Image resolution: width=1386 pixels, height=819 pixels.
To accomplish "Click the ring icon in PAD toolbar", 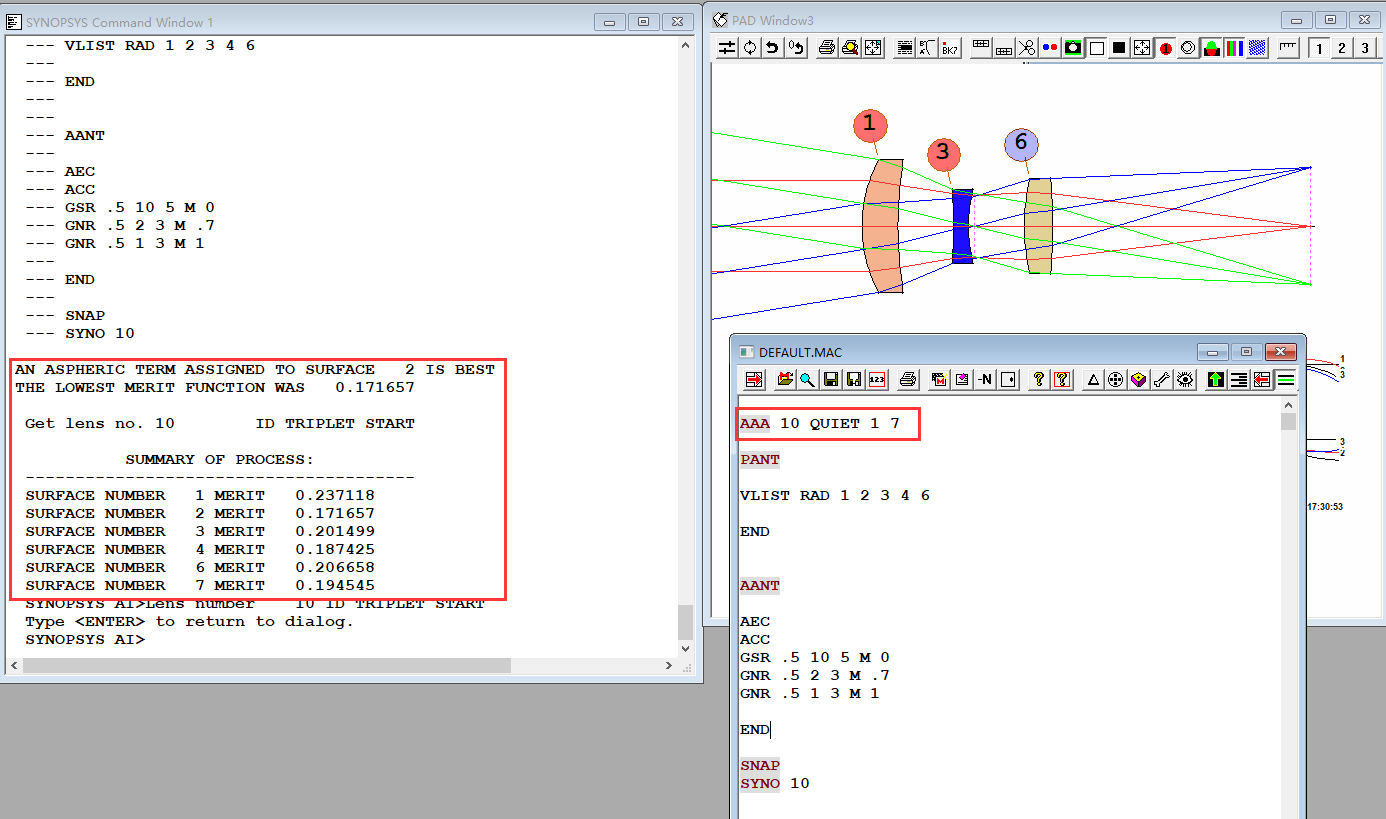I will 1188,48.
